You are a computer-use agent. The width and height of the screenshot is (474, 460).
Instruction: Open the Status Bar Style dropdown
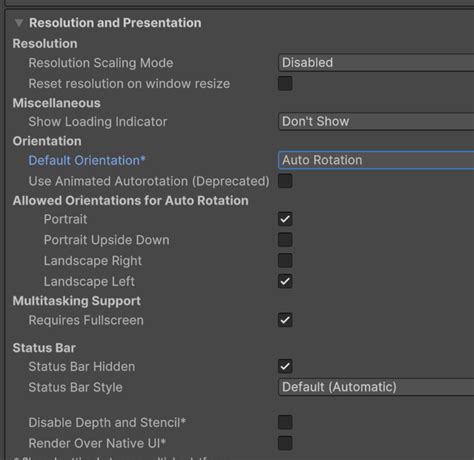click(x=376, y=387)
